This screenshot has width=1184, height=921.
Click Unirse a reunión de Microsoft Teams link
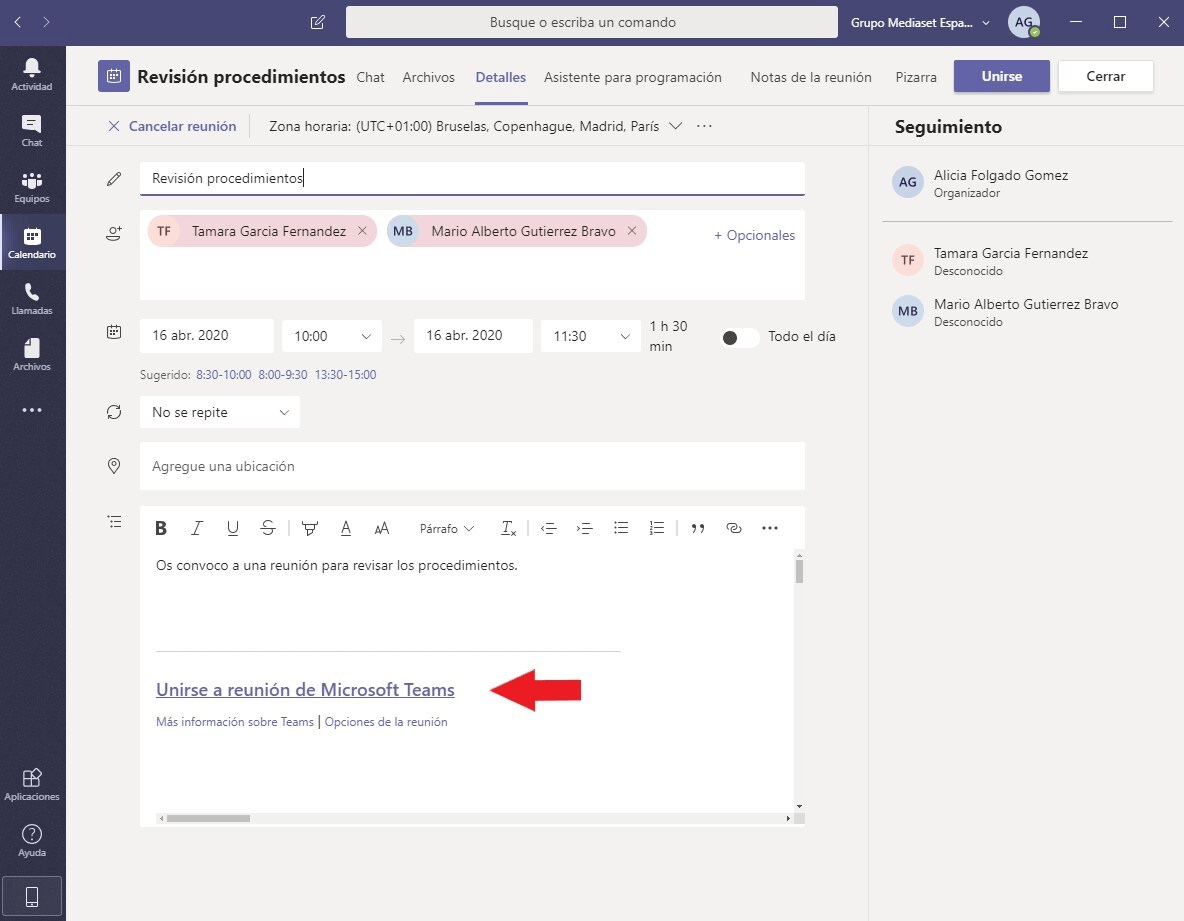point(305,690)
